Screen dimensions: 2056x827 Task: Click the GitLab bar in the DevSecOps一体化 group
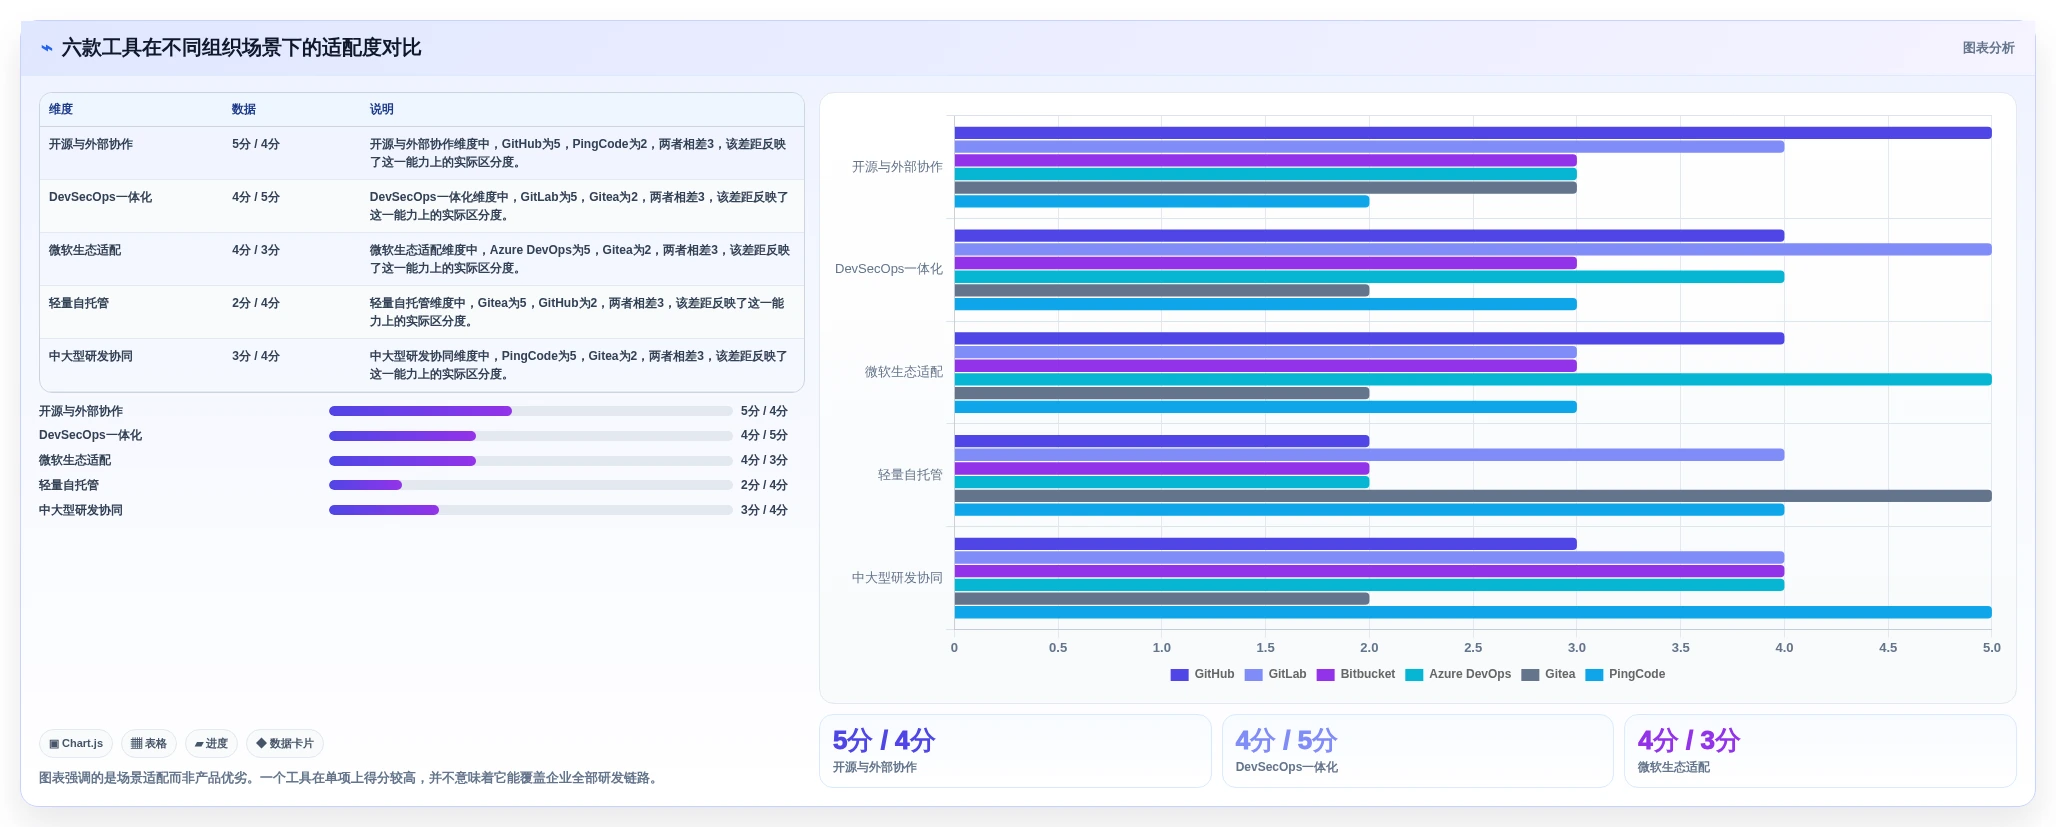click(x=1473, y=250)
